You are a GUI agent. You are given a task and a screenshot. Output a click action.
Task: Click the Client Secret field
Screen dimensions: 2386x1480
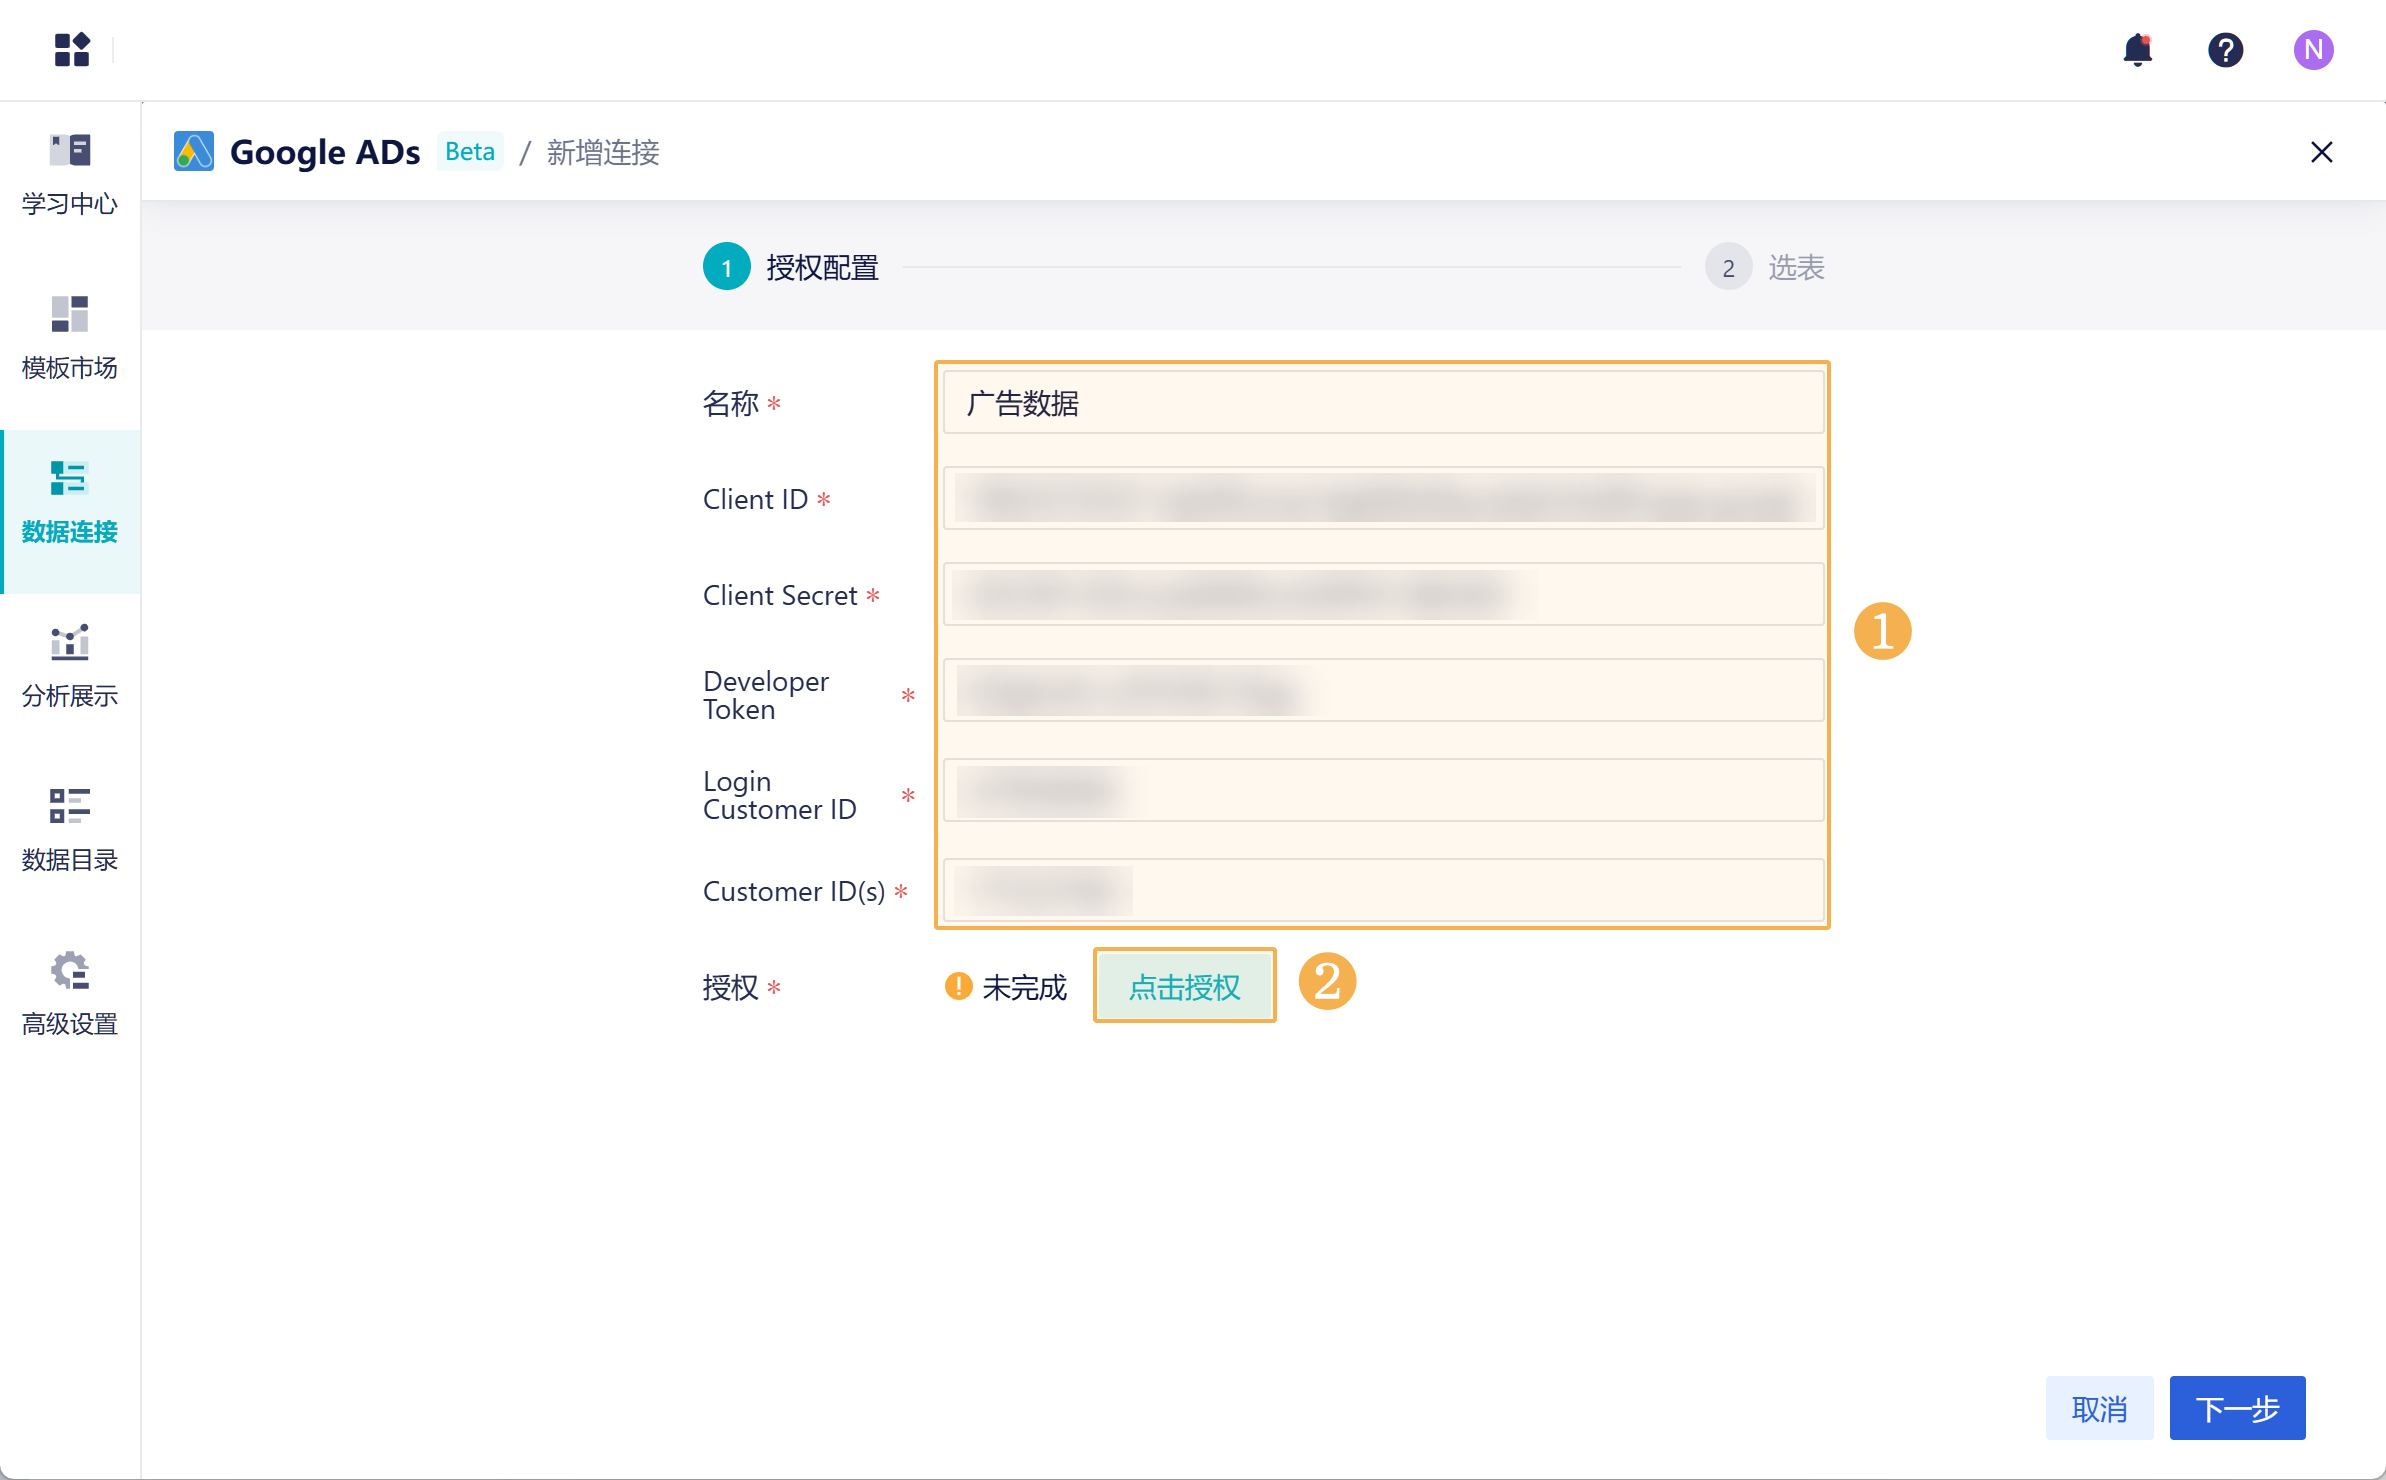coord(1383,595)
